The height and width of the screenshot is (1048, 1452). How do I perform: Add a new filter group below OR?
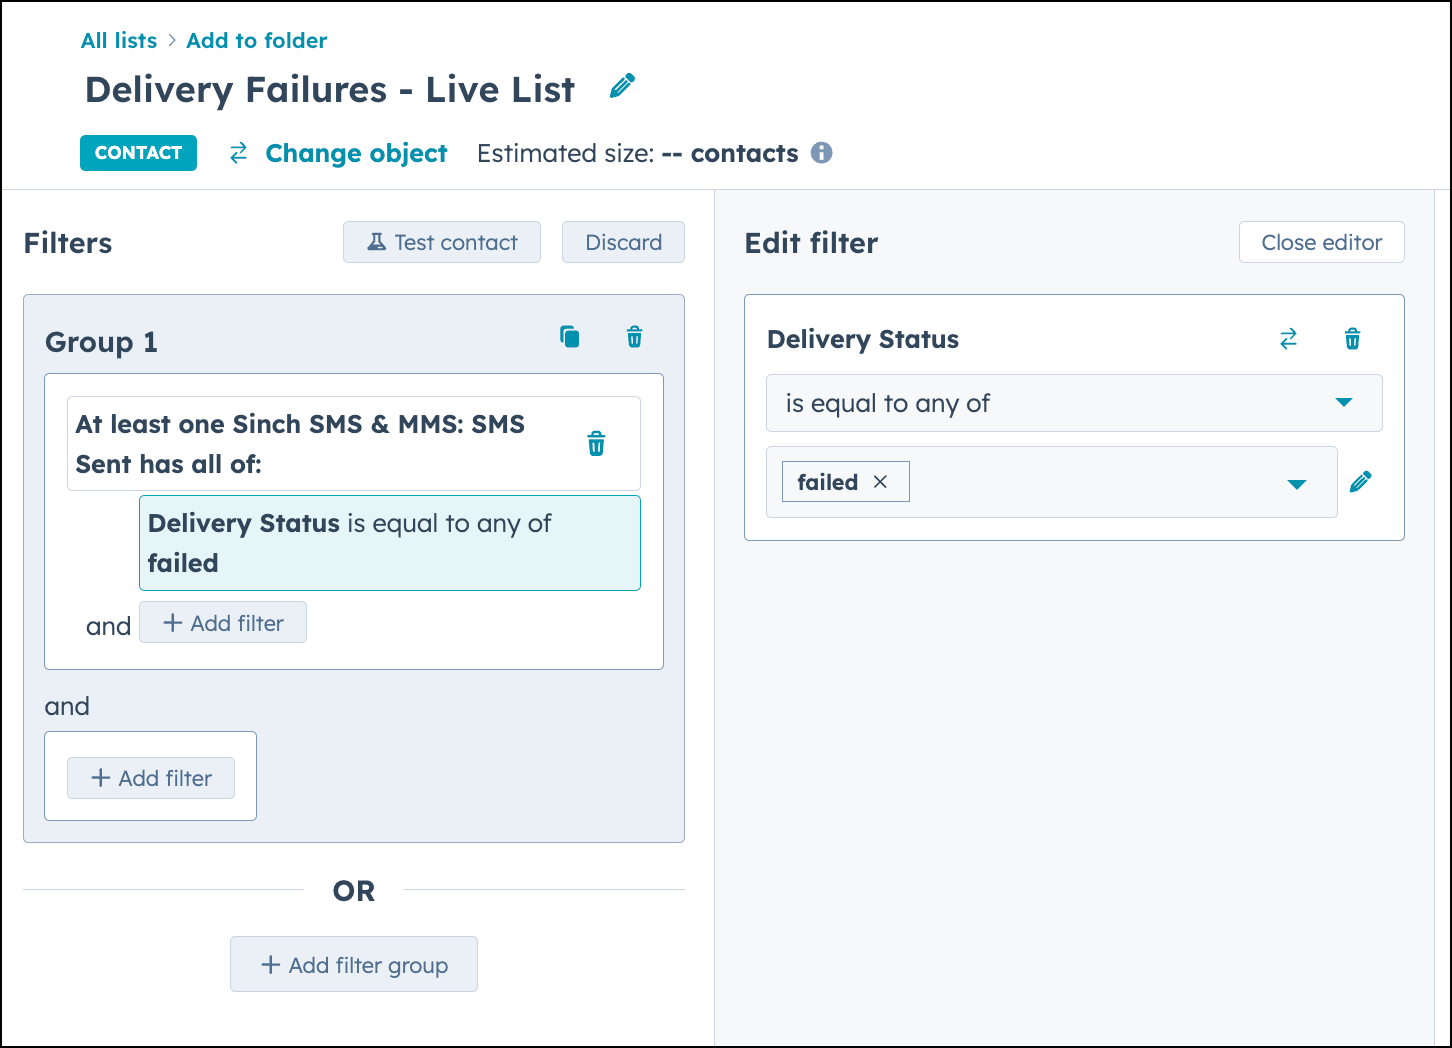[x=353, y=964]
